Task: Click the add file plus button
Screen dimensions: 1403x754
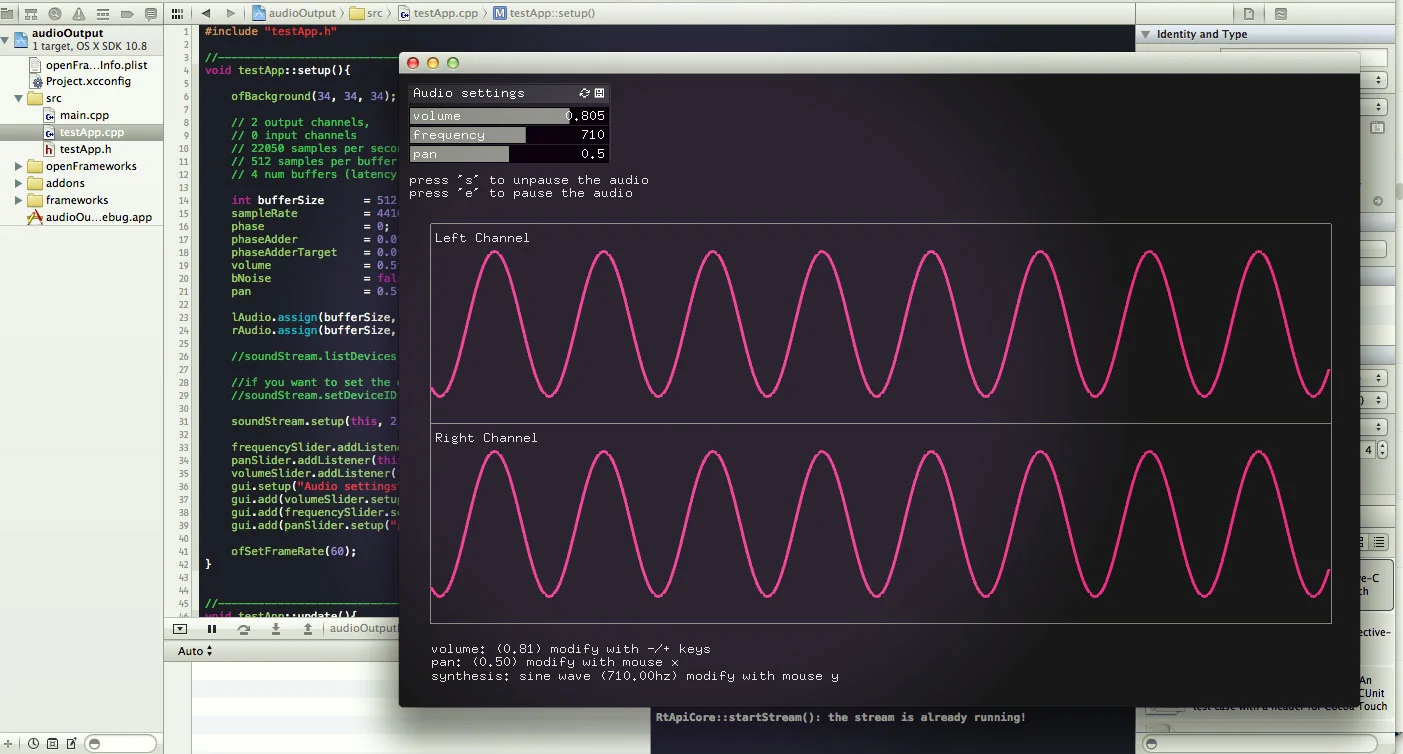Action: pyautogui.click(x=10, y=743)
